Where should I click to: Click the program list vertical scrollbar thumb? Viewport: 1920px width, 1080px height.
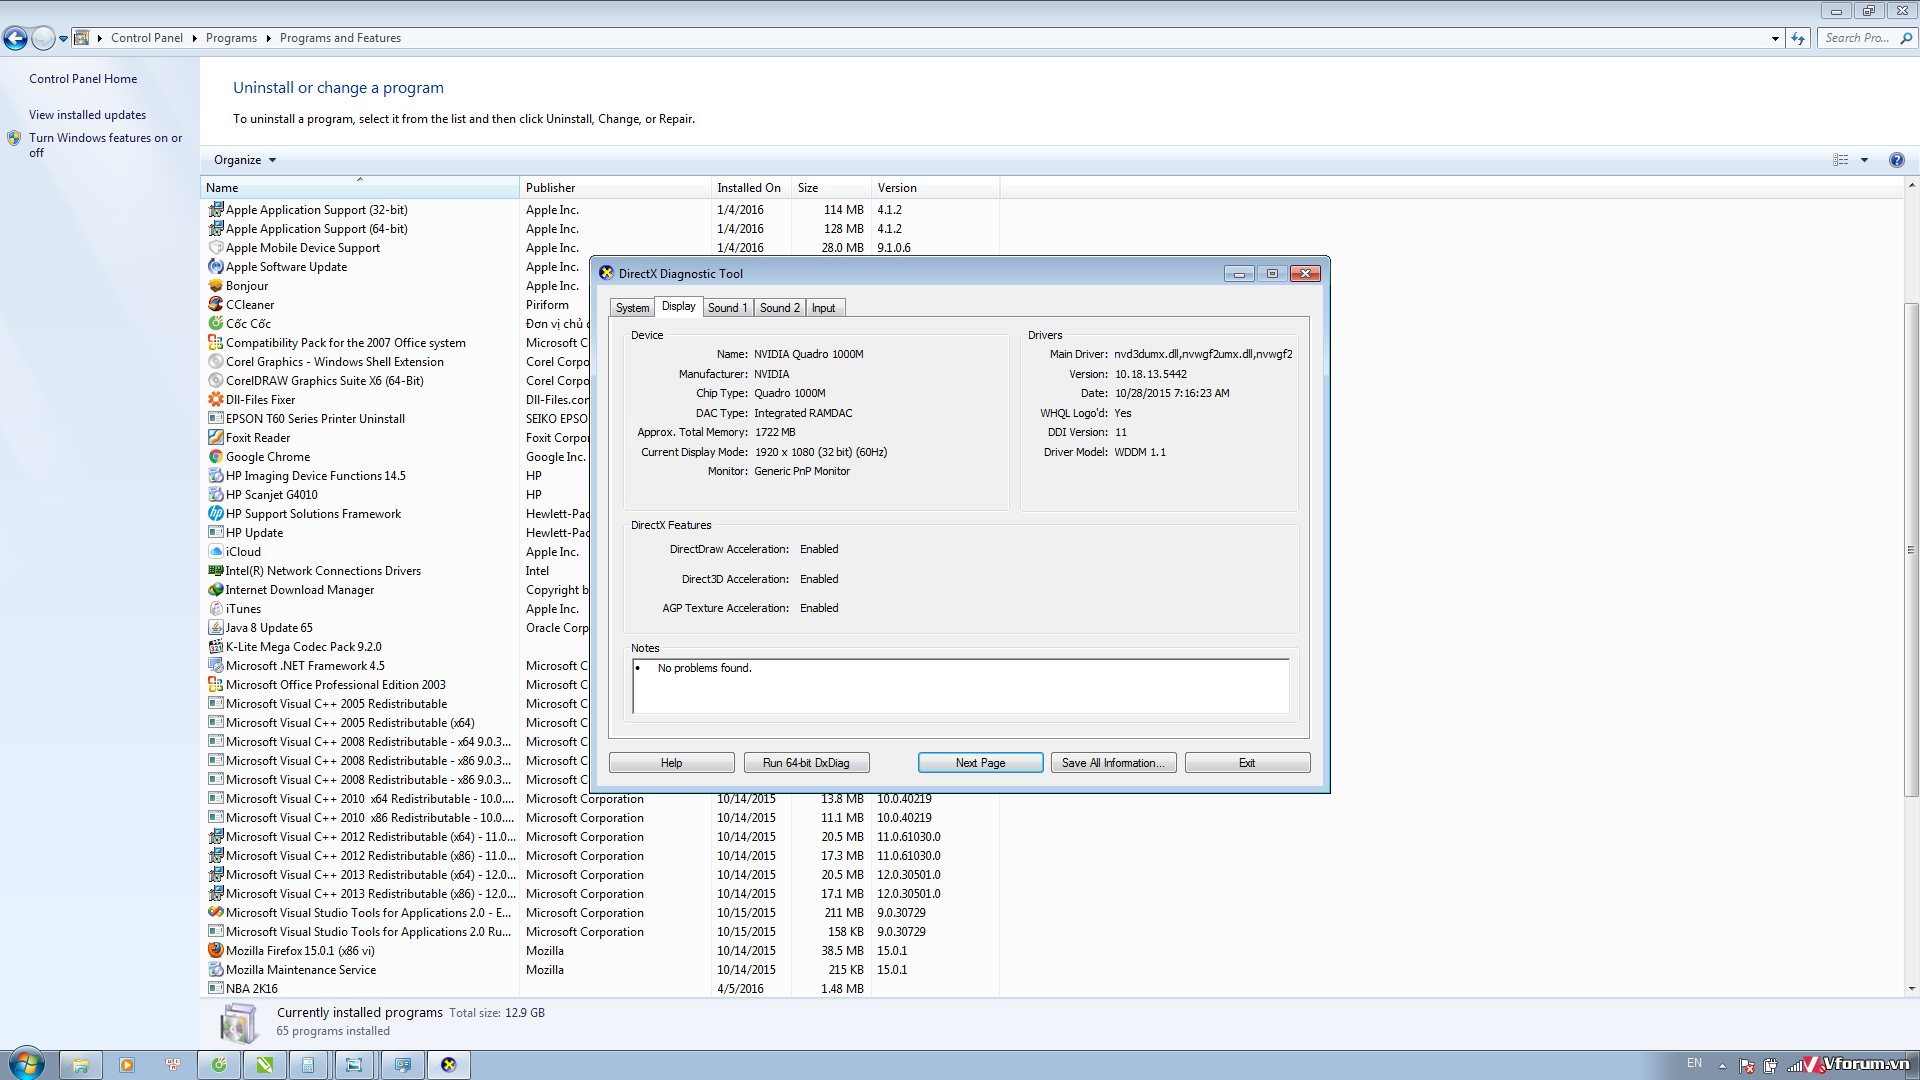[1911, 550]
